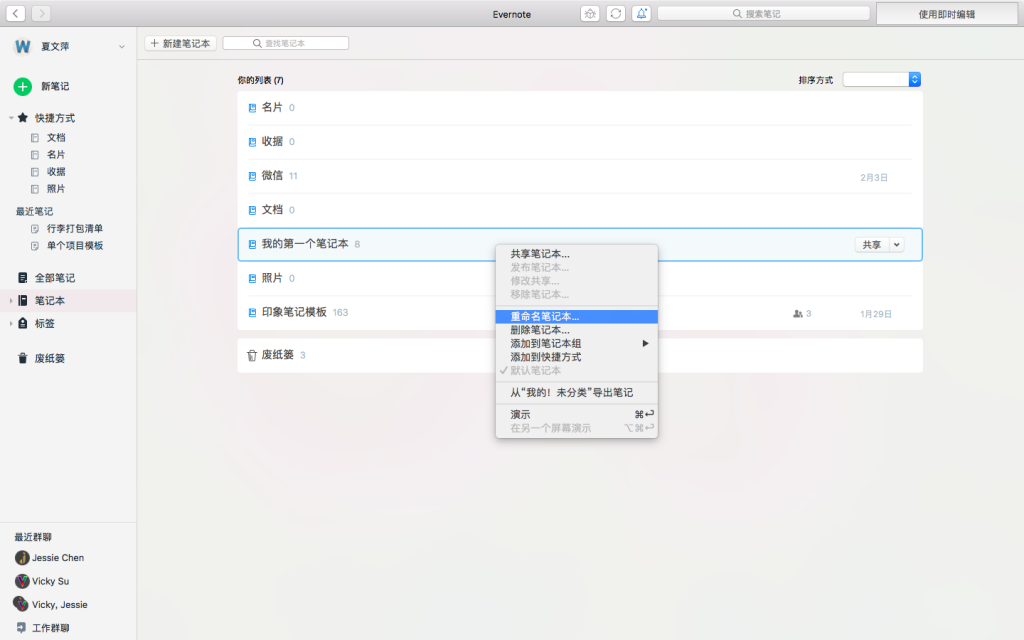Click the notebook icon beside 微信
Screen dimensions: 1024x640
tap(252, 176)
